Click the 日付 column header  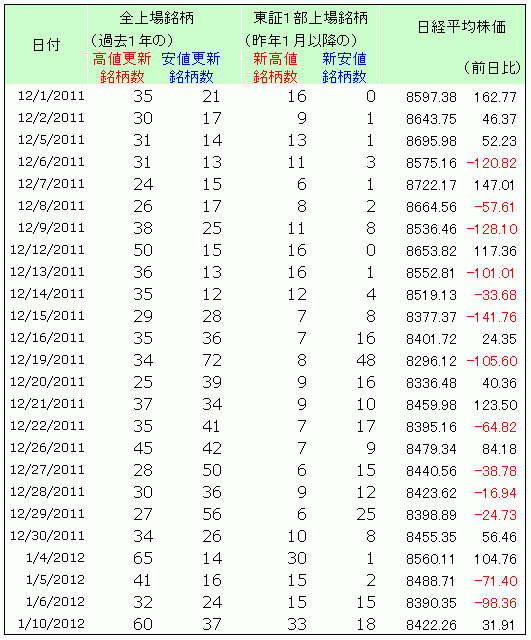click(x=46, y=45)
